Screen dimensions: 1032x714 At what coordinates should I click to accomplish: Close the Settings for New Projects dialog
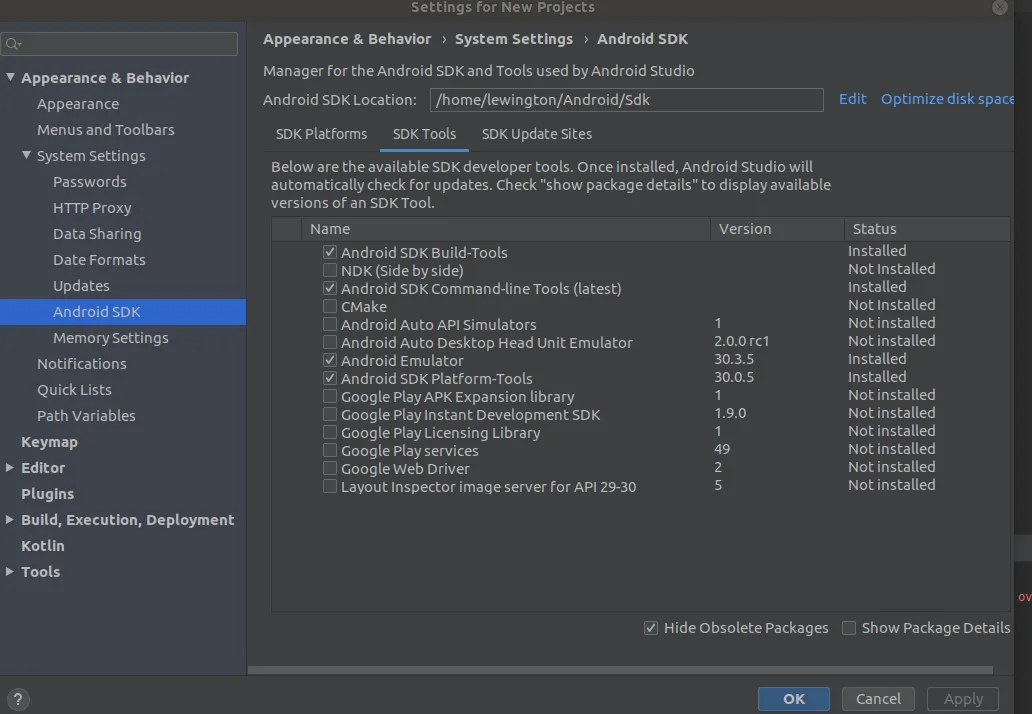pos(1000,7)
